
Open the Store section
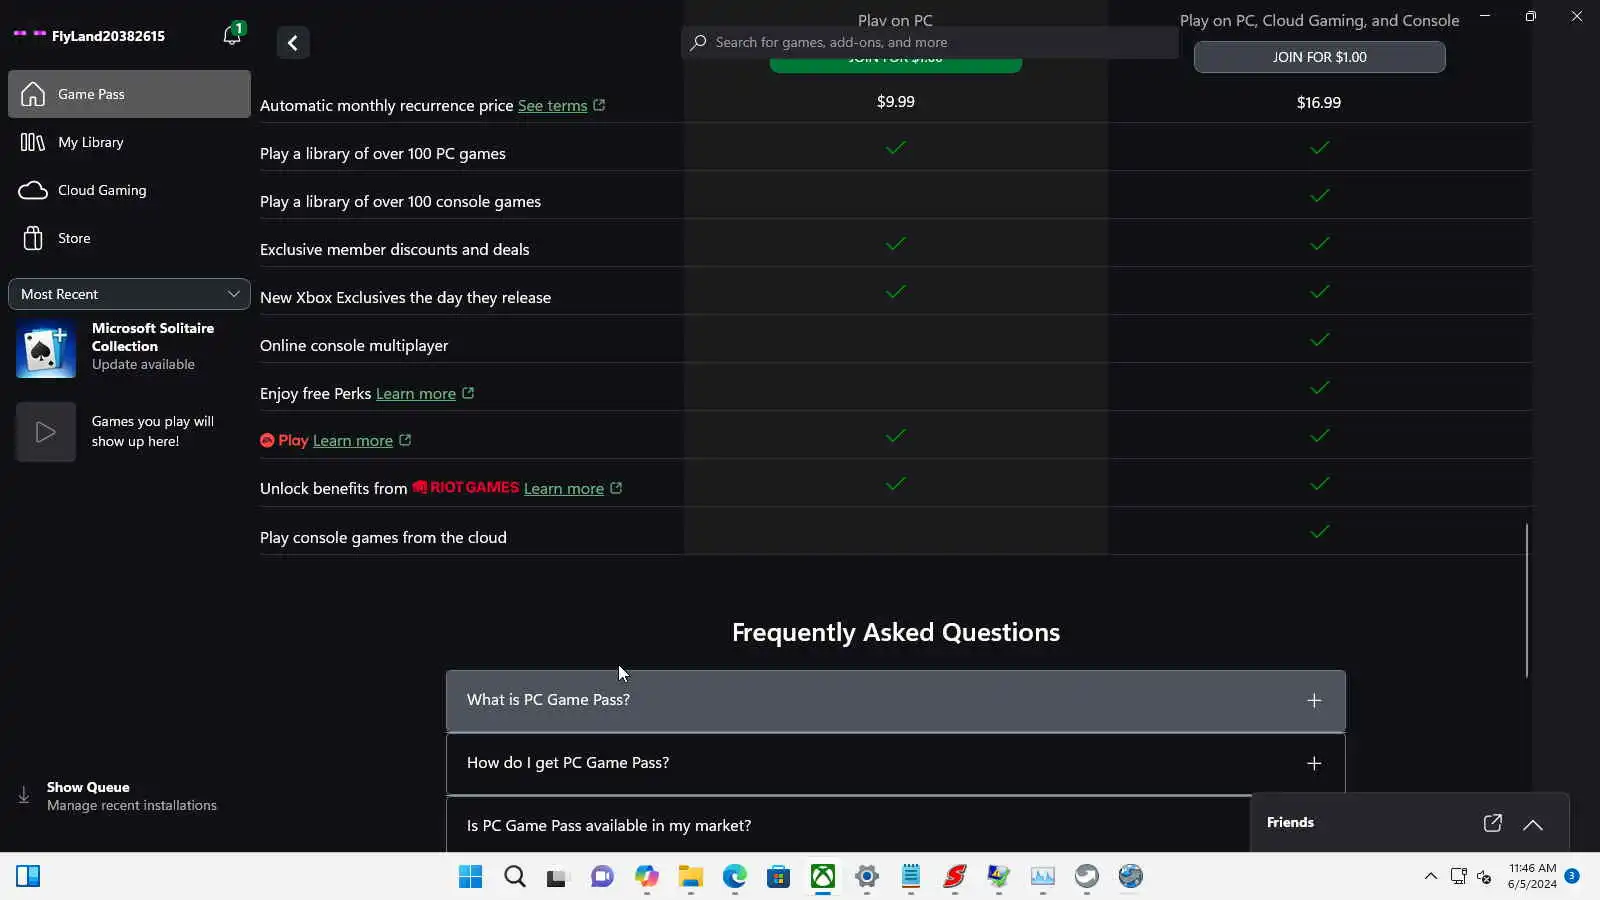(129, 238)
